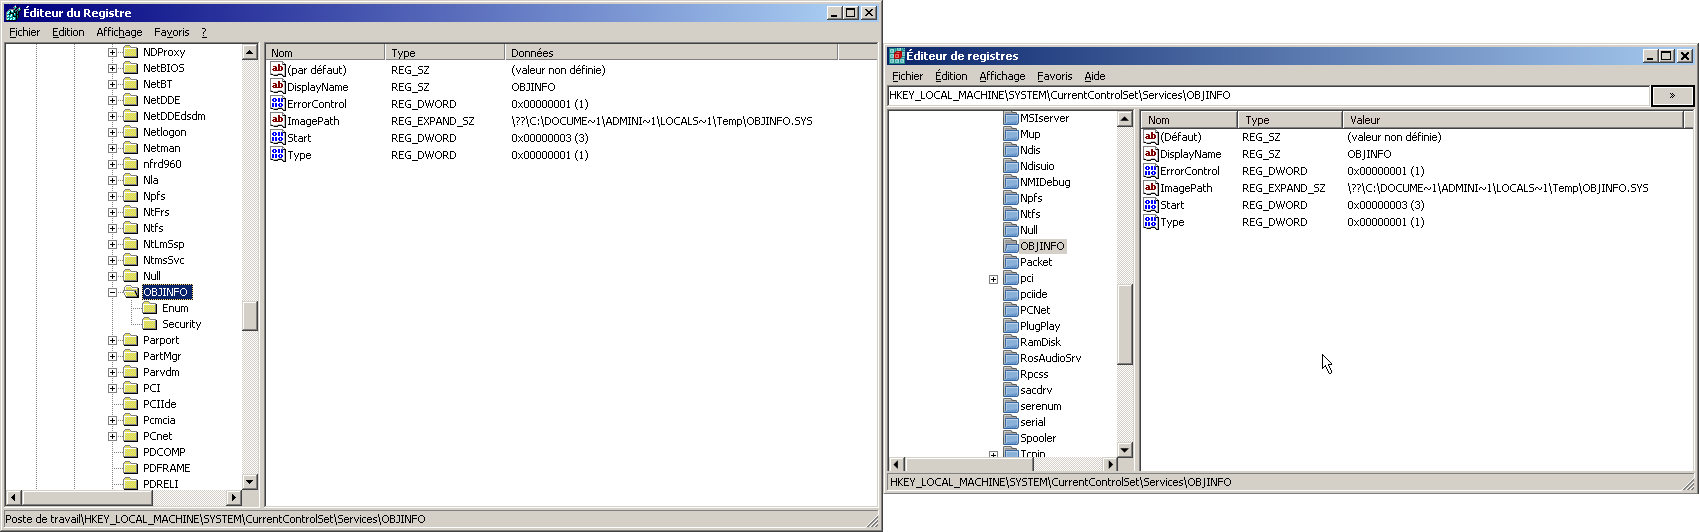Click the left tree's vertical scrollbar down arrow
This screenshot has width=1699, height=532.
pos(250,482)
